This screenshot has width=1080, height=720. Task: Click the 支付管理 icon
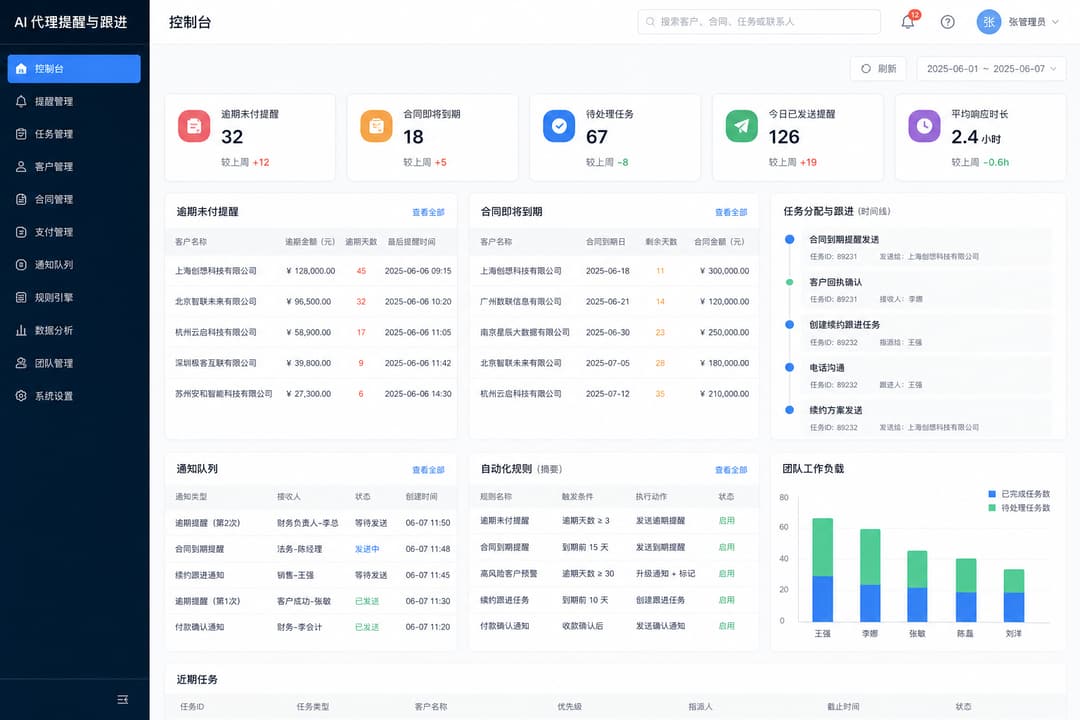click(21, 232)
